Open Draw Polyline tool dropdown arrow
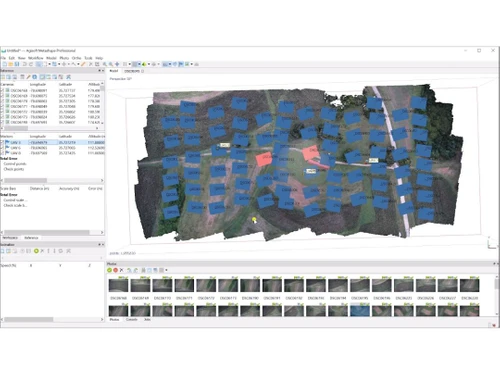The height and width of the screenshot is (375, 500). [78, 64]
